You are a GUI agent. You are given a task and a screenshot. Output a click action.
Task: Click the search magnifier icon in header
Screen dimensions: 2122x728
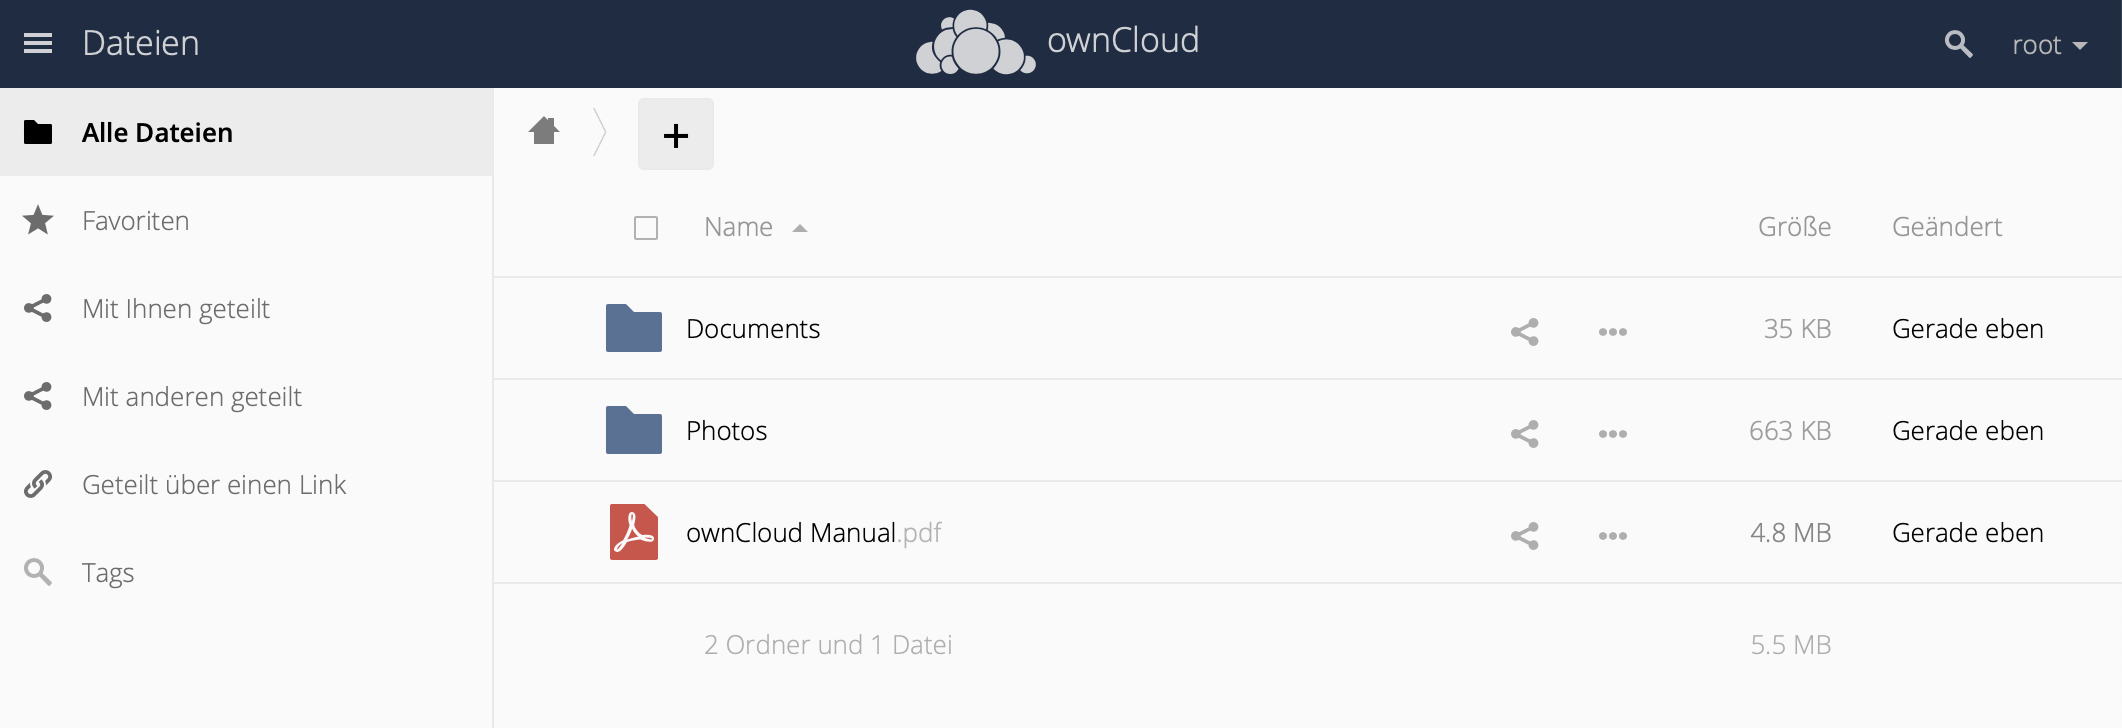[x=1957, y=44]
